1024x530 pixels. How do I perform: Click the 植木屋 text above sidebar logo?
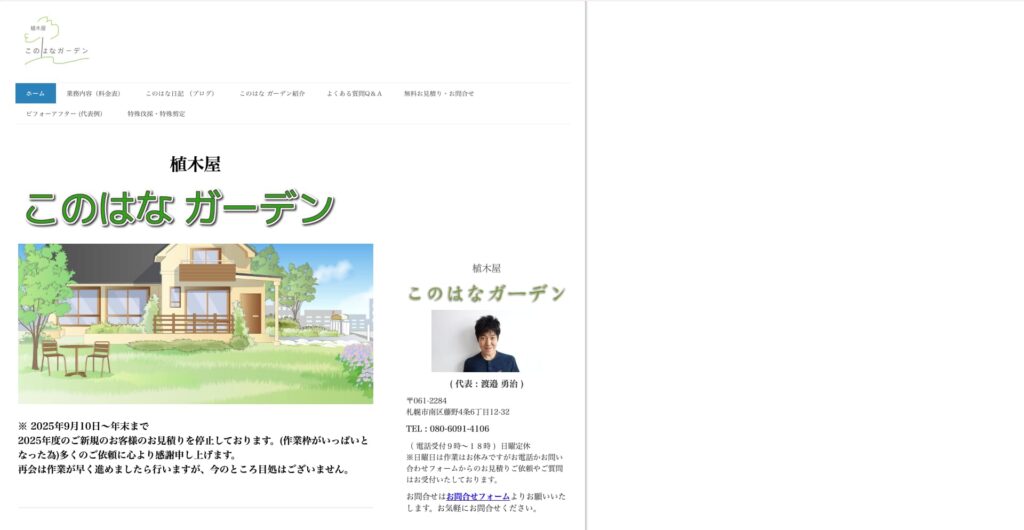click(x=486, y=268)
